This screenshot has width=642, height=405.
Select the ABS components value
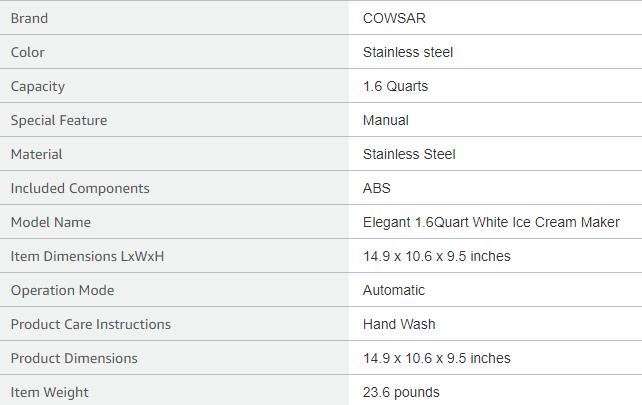point(376,188)
